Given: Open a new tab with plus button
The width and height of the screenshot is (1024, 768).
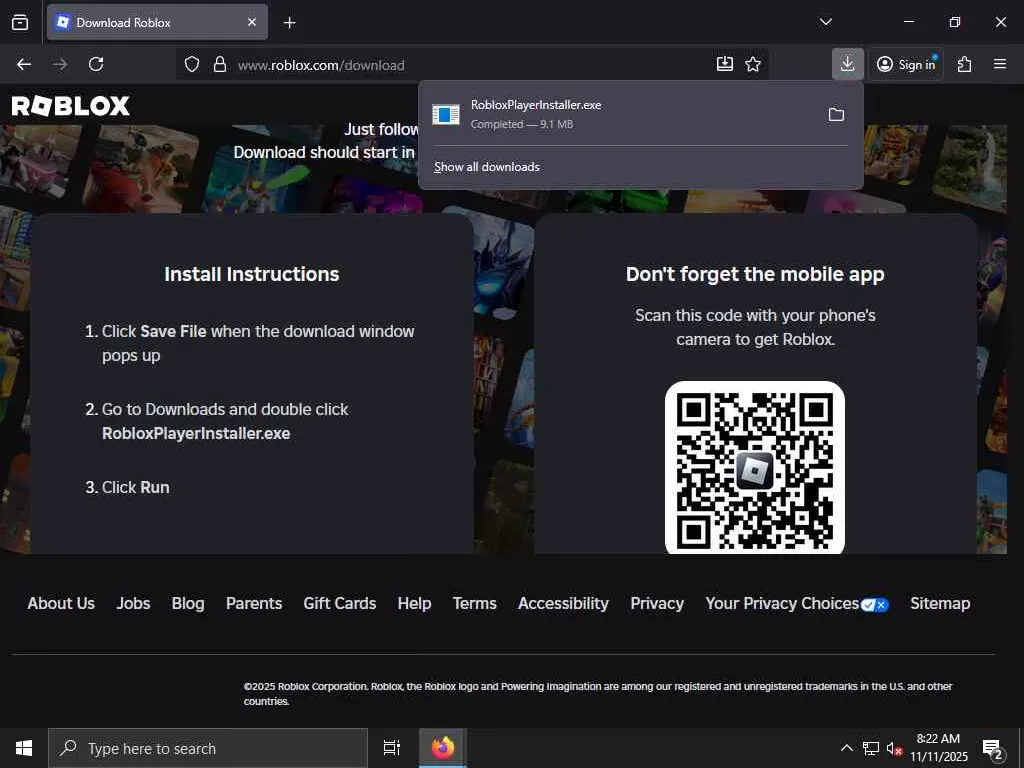Looking at the screenshot, I should point(289,23).
